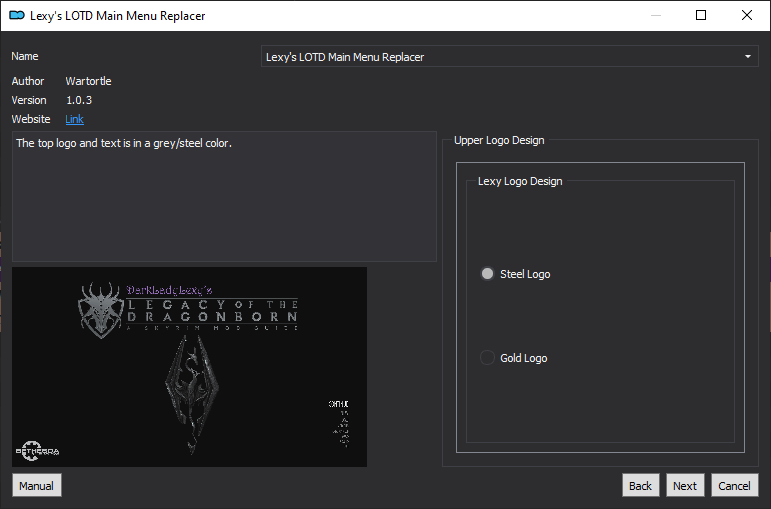The height and width of the screenshot is (509, 771).
Task: Click the version number 1.0.3
Action: pyautogui.click(x=79, y=100)
